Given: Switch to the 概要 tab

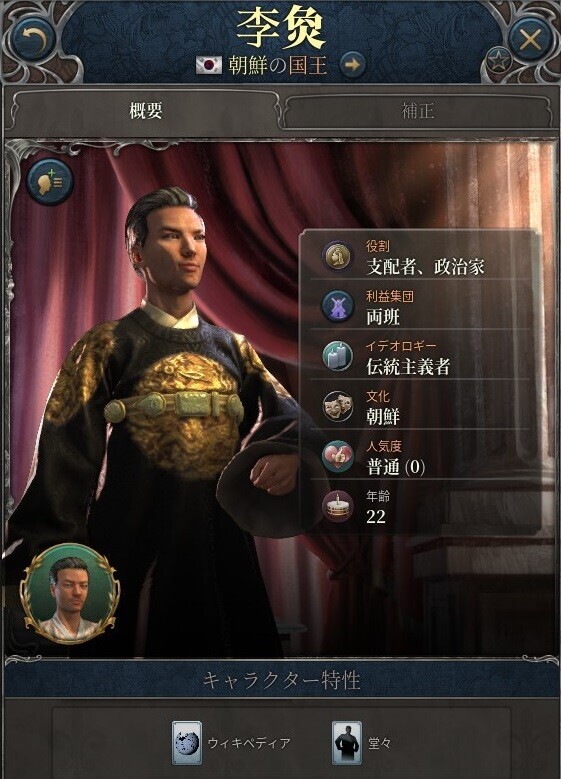Looking at the screenshot, I should click(x=145, y=110).
